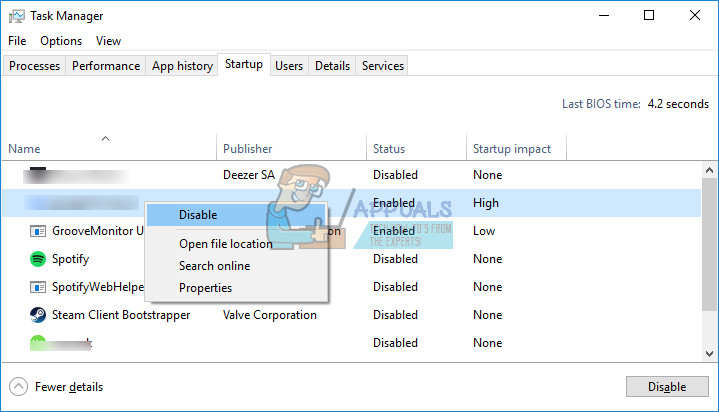719x412 pixels.
Task: Switch to the App history tab
Action: [183, 66]
